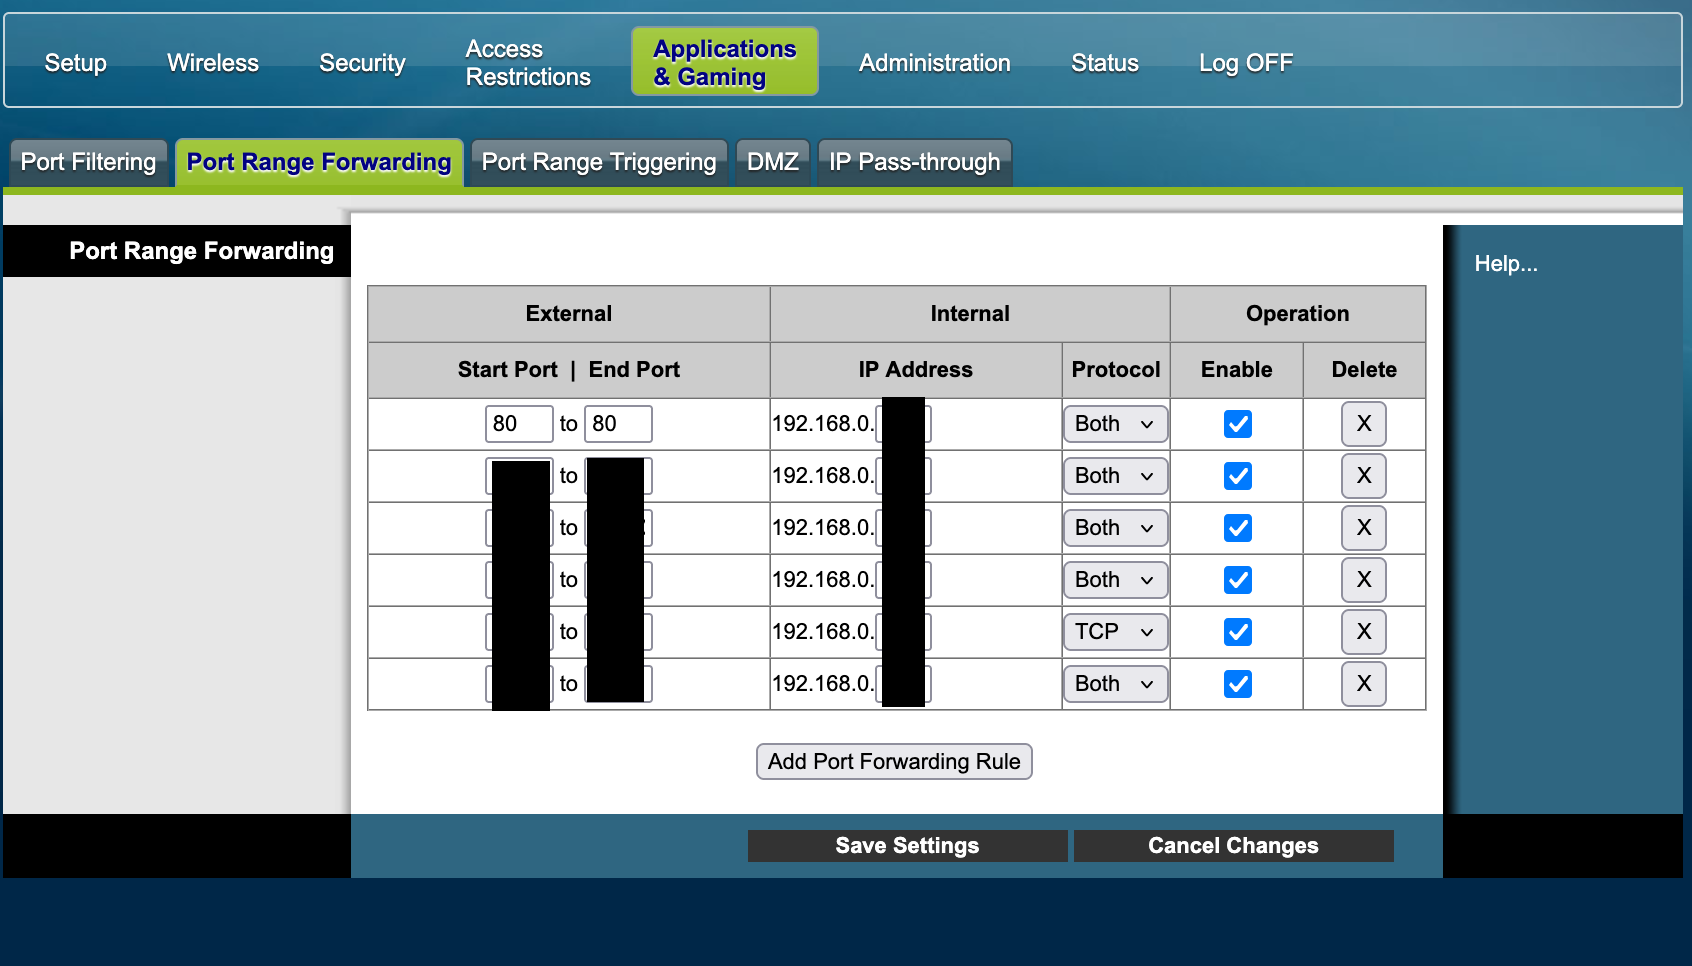Remove the fourth forwarding rule with X

[x=1363, y=580]
